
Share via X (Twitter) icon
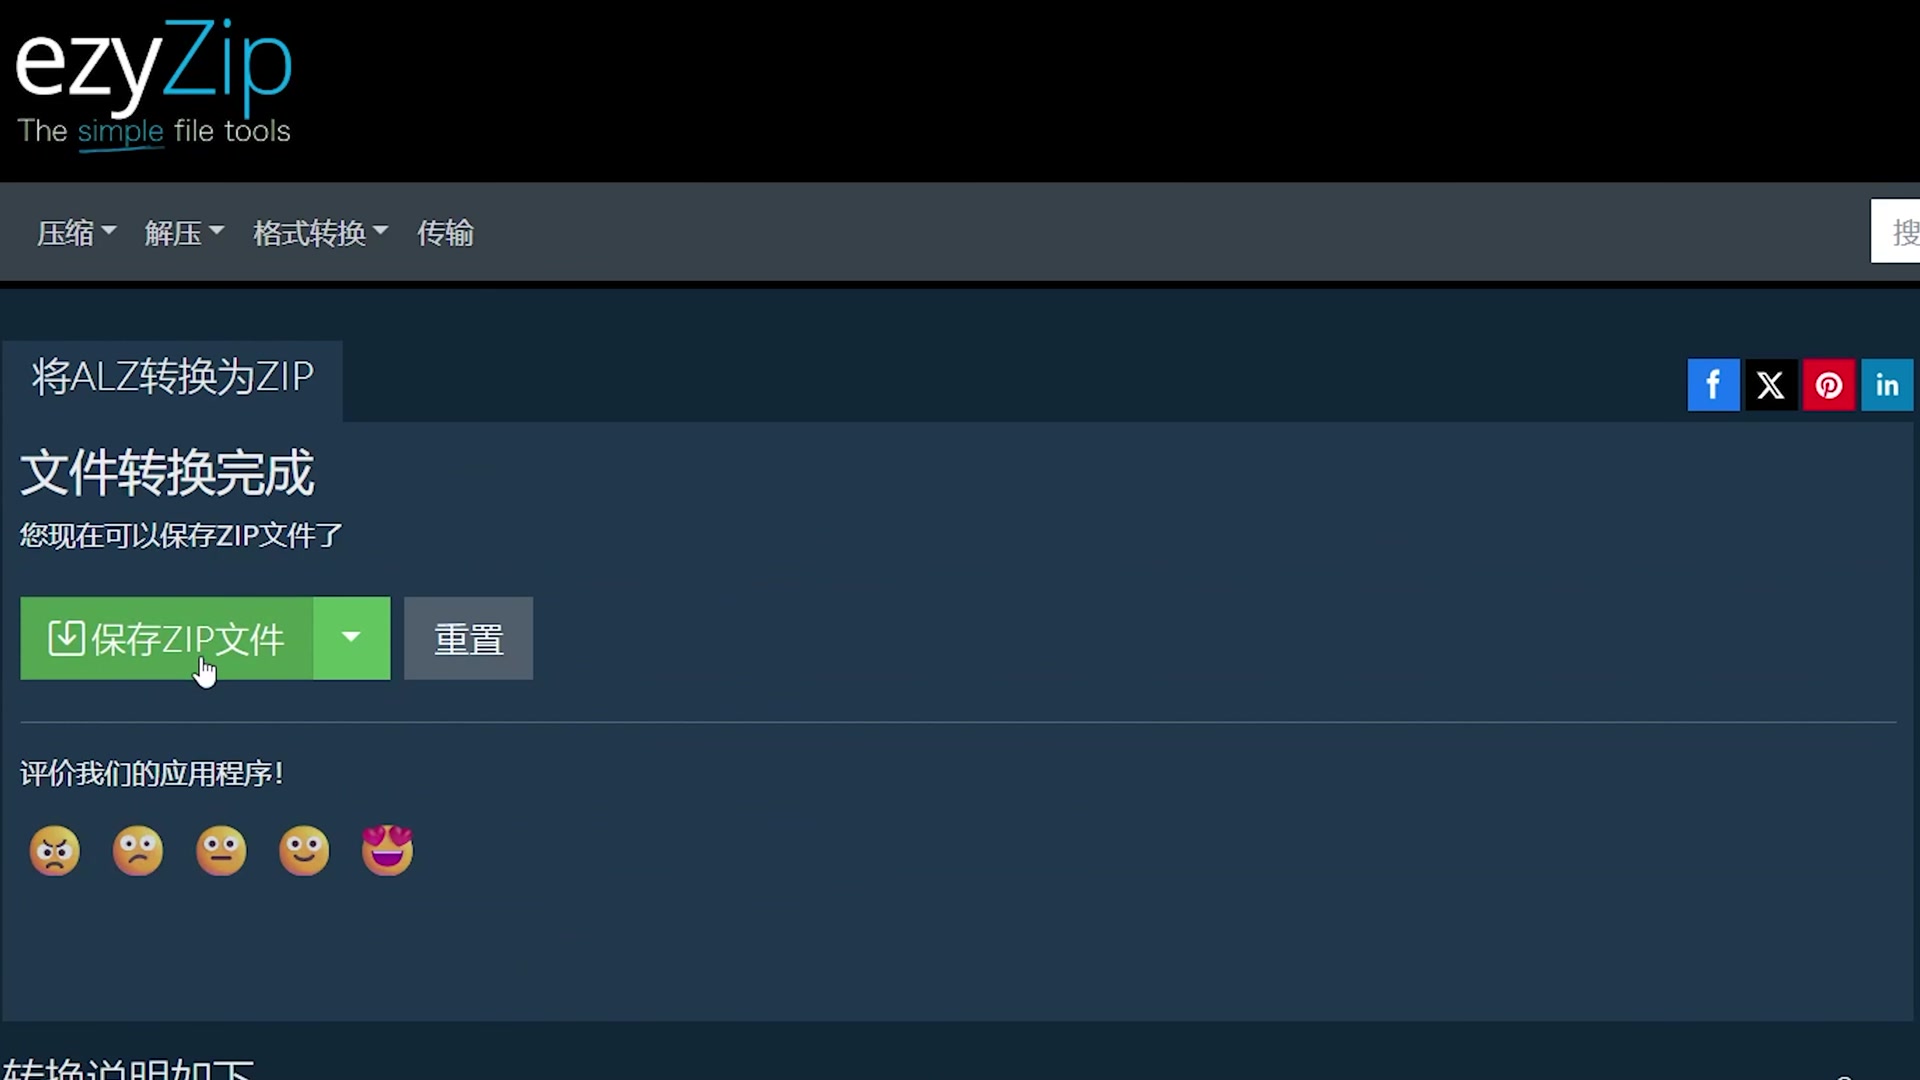pos(1771,385)
